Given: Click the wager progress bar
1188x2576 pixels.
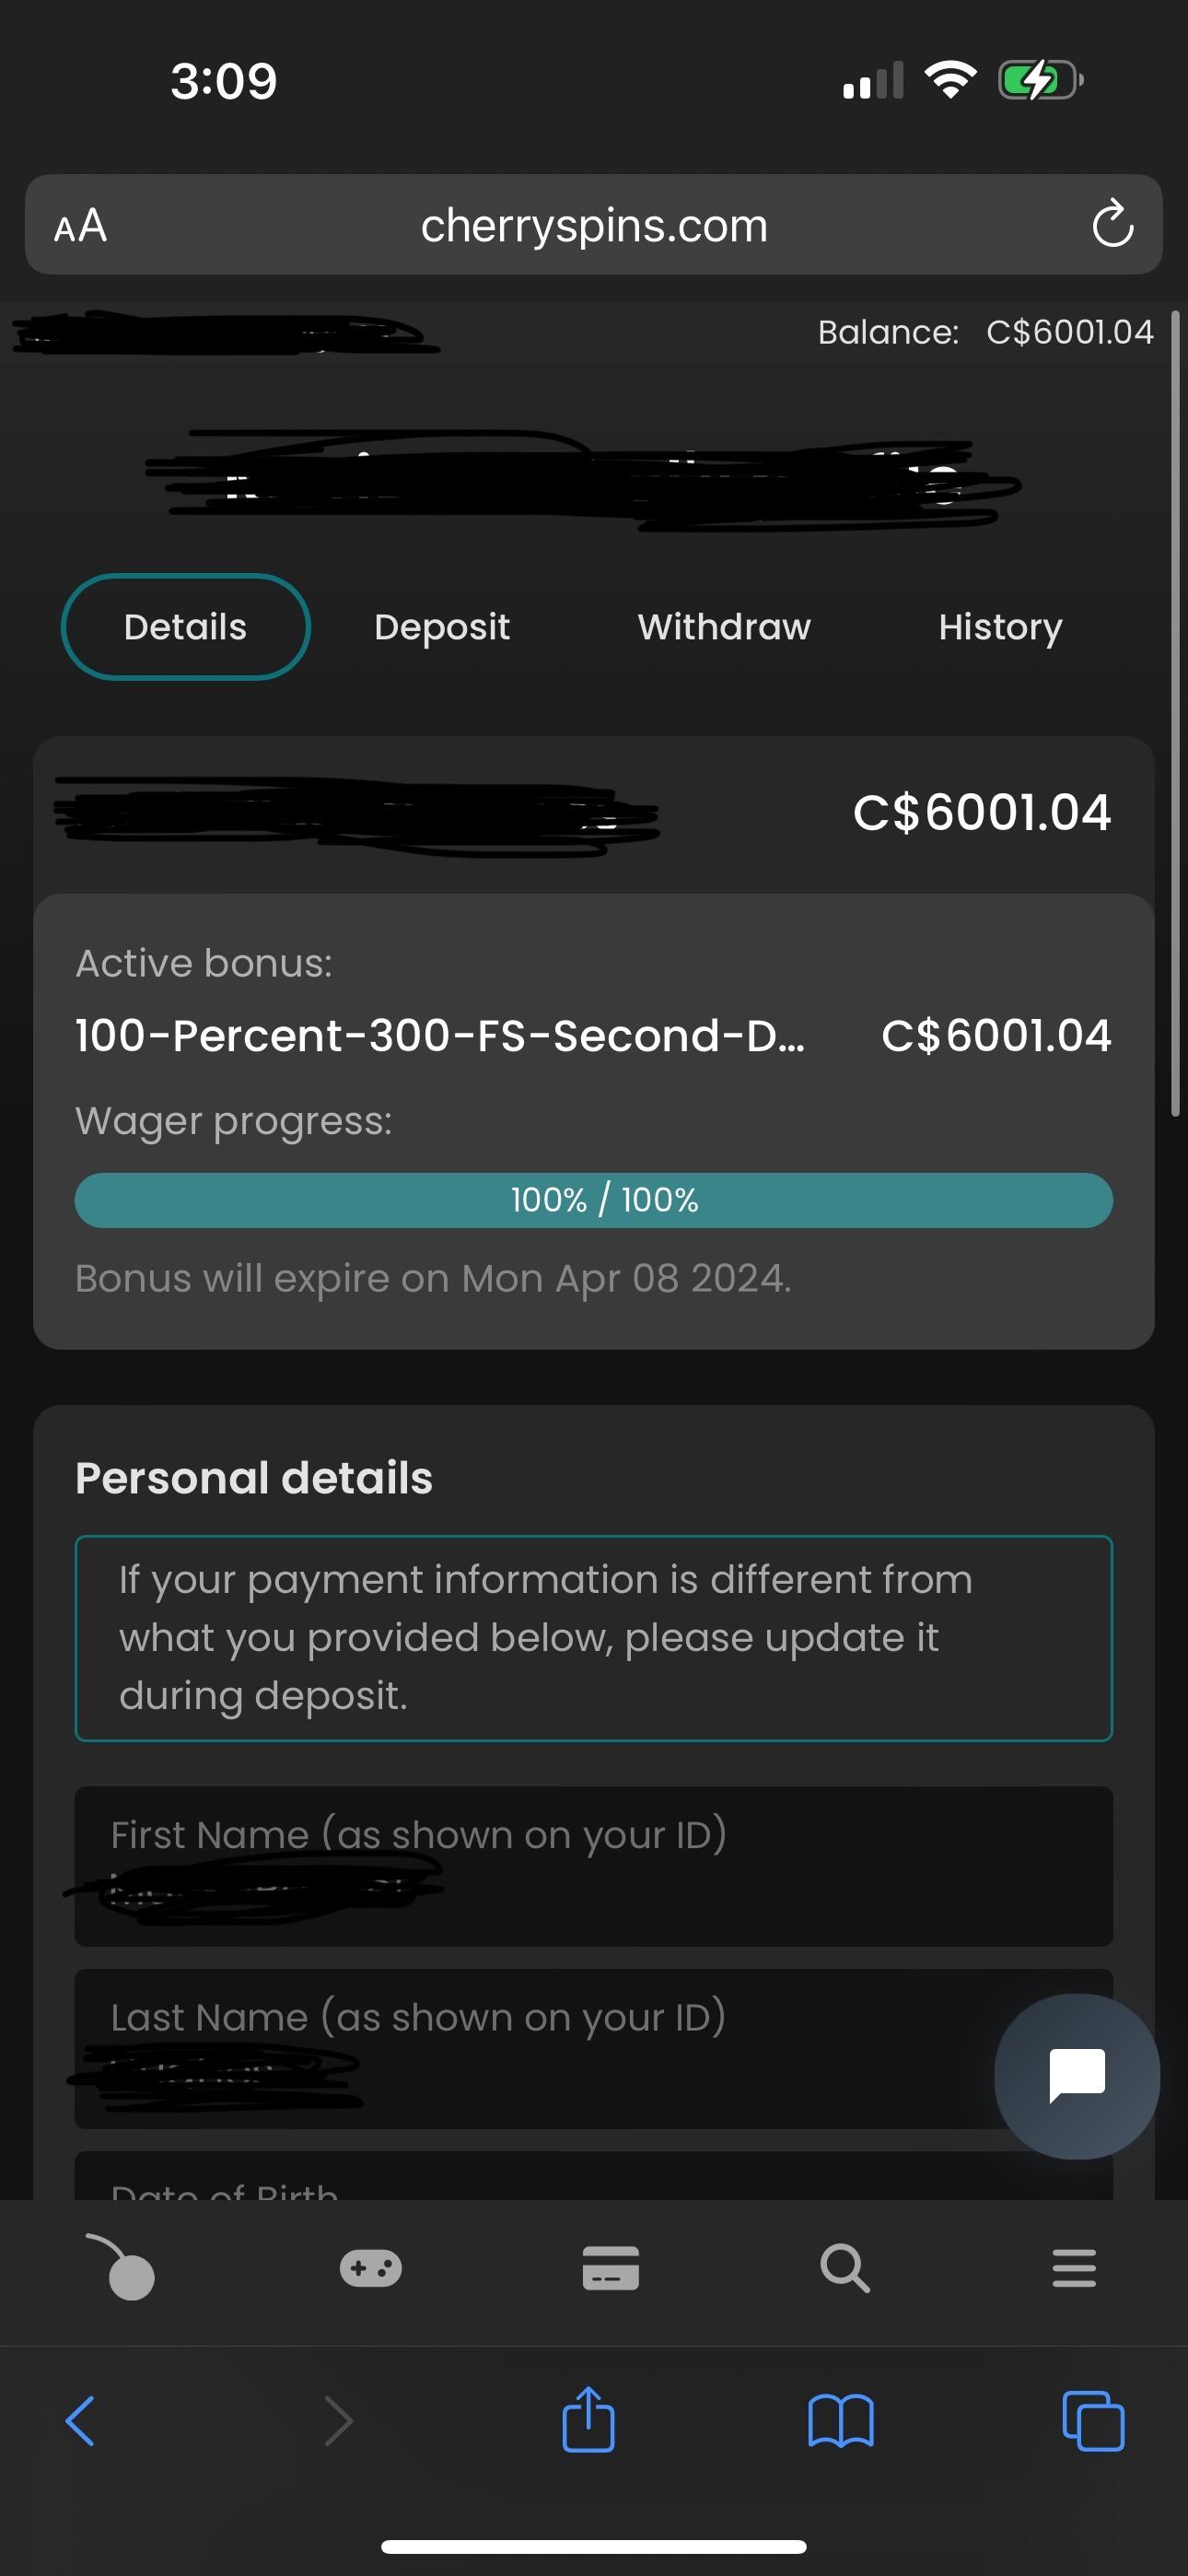Looking at the screenshot, I should pos(594,1200).
